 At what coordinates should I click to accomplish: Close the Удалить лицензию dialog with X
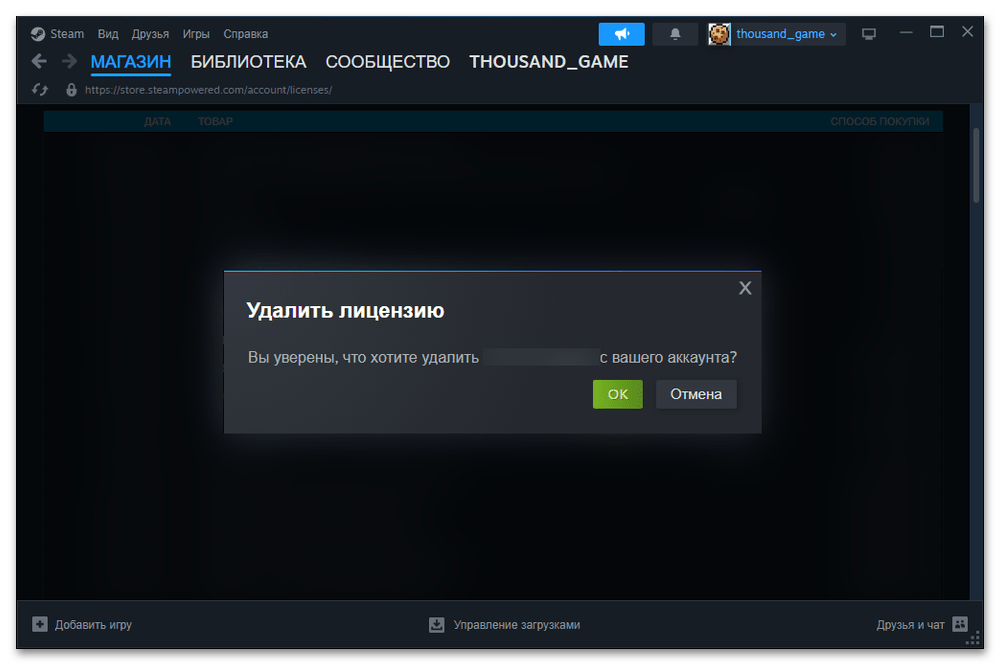(744, 288)
